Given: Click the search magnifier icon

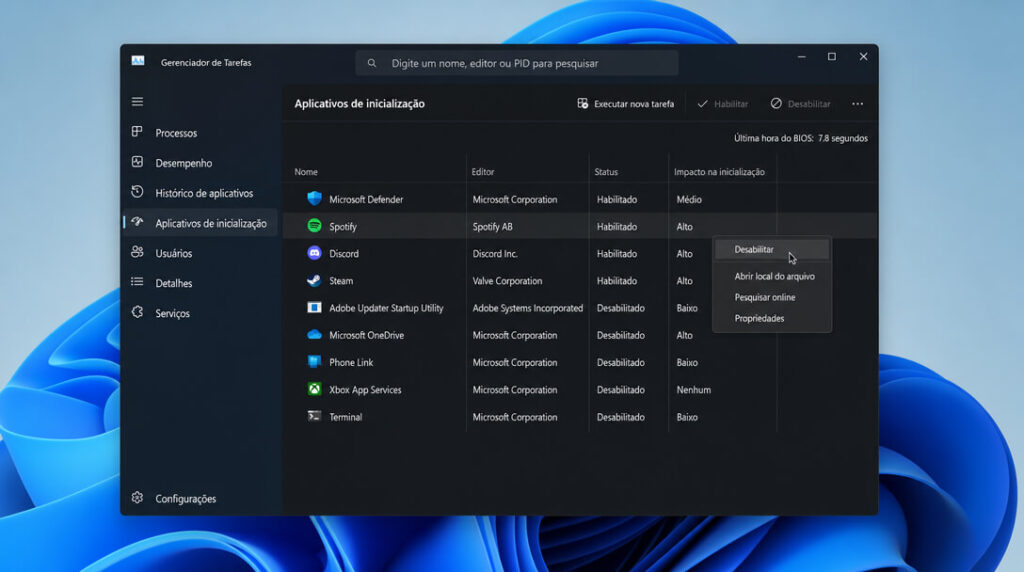Looking at the screenshot, I should (x=372, y=63).
